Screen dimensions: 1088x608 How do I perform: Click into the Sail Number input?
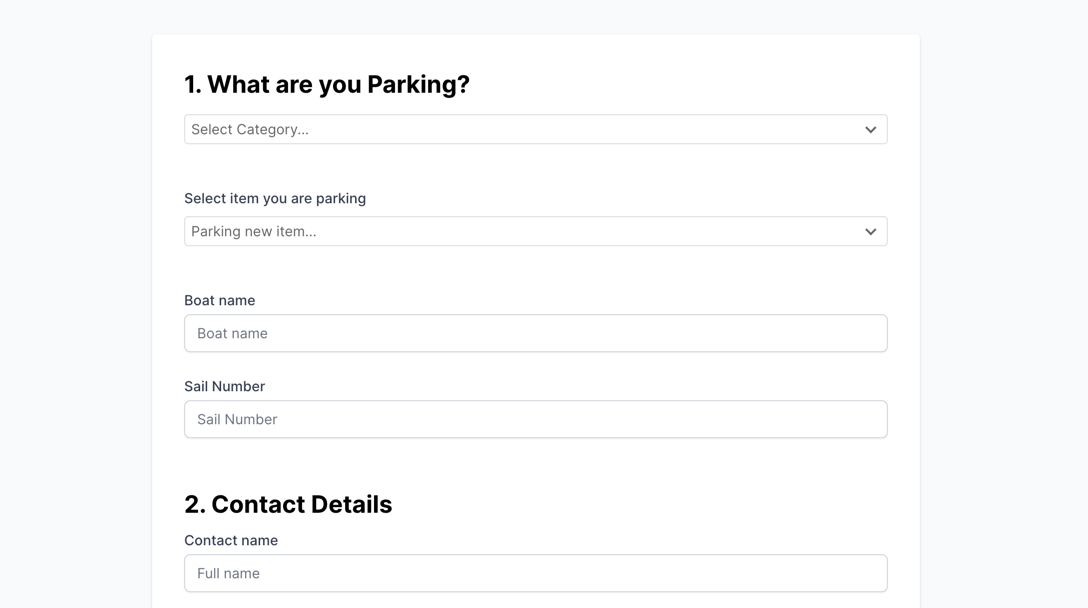[535, 419]
